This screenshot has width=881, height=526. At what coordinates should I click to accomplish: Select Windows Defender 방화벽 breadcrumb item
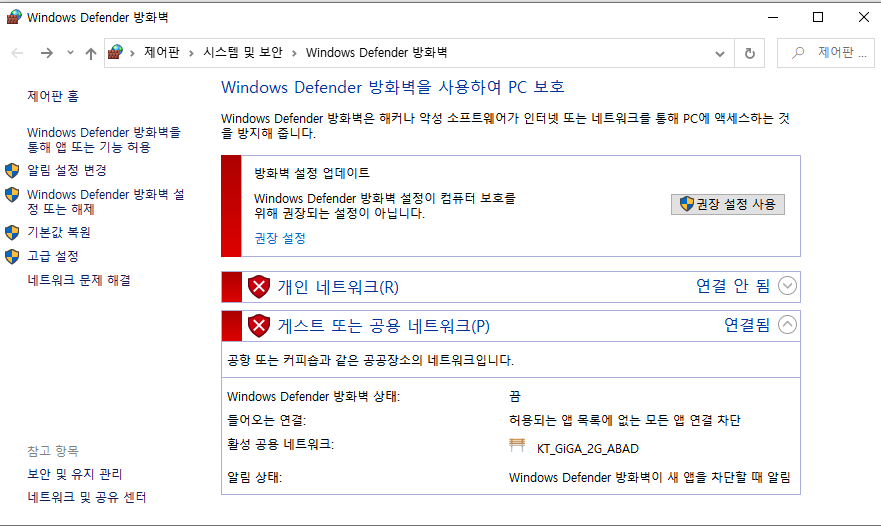376,52
